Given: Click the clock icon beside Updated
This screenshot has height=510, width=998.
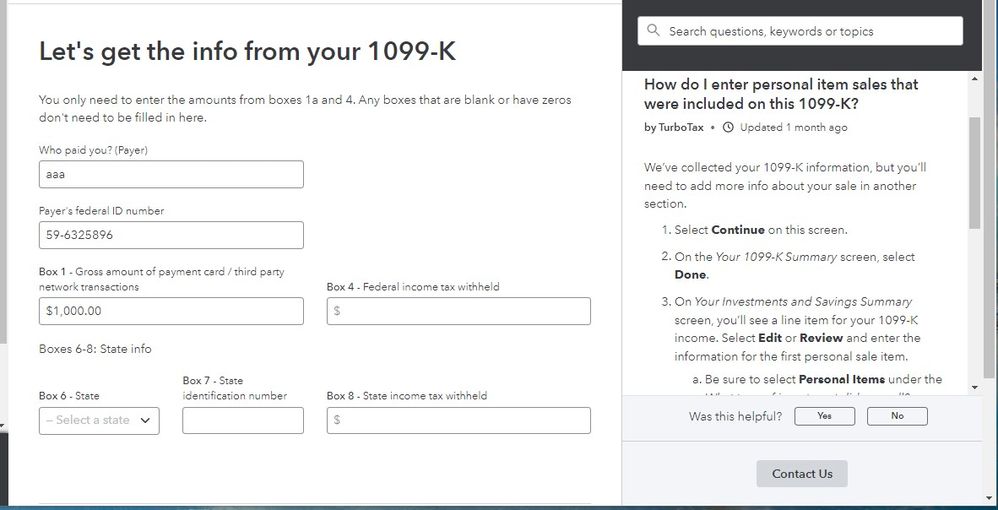Looking at the screenshot, I should pos(729,127).
